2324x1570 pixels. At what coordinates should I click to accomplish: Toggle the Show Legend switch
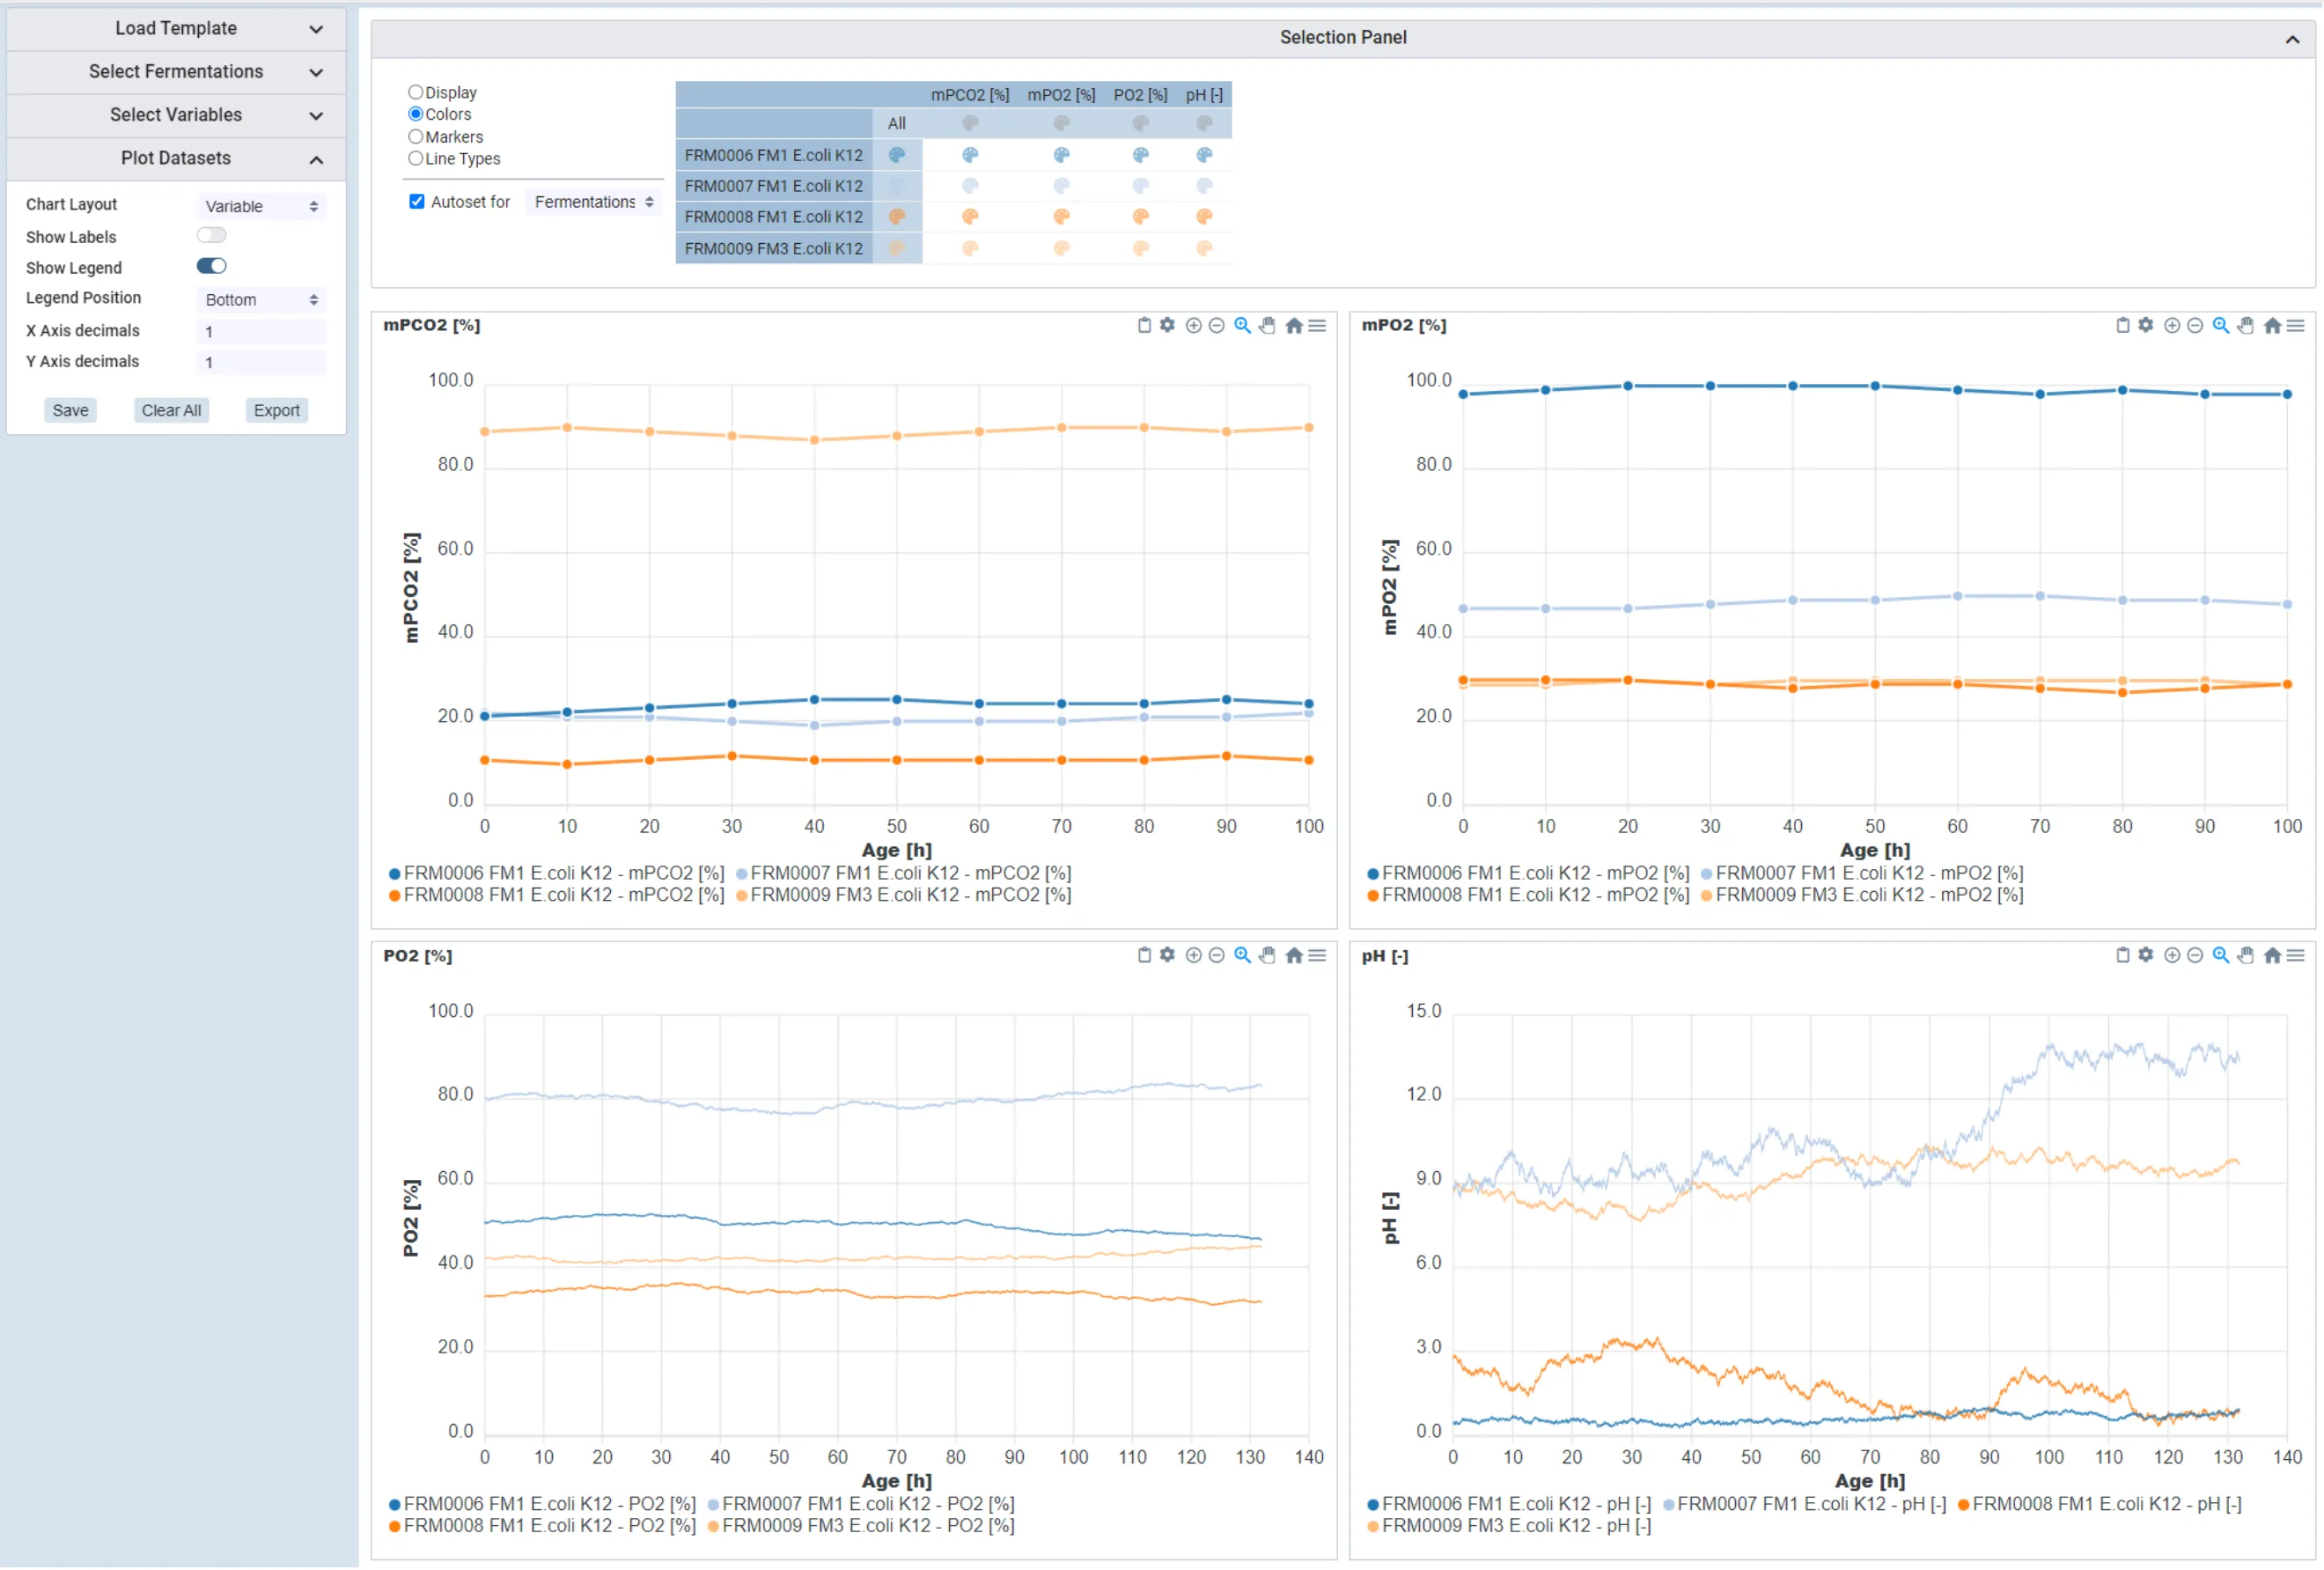tap(211, 266)
